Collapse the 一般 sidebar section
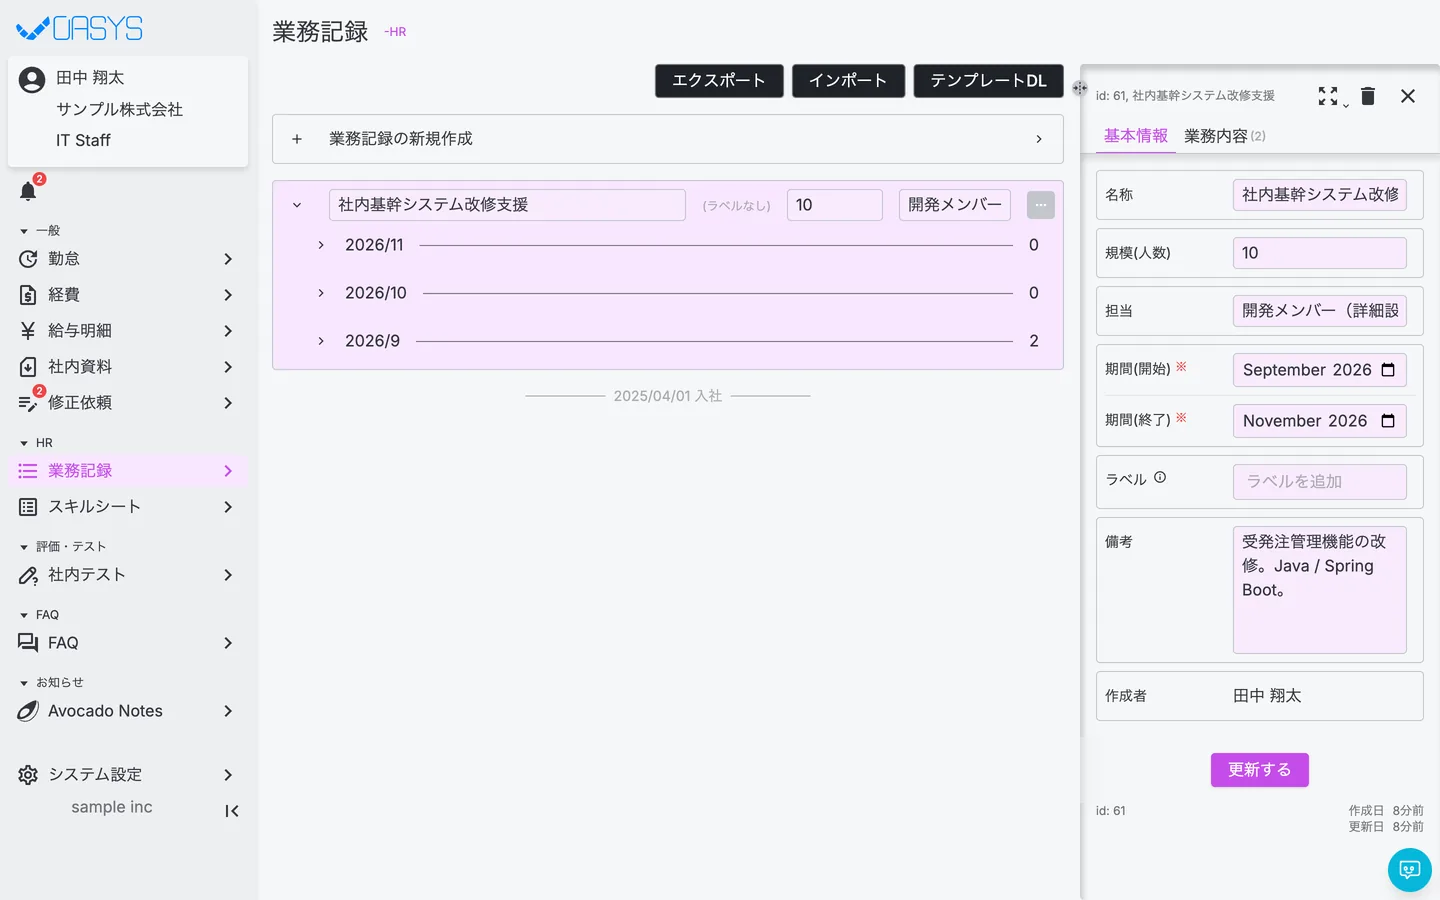This screenshot has width=1440, height=900. pos(24,231)
